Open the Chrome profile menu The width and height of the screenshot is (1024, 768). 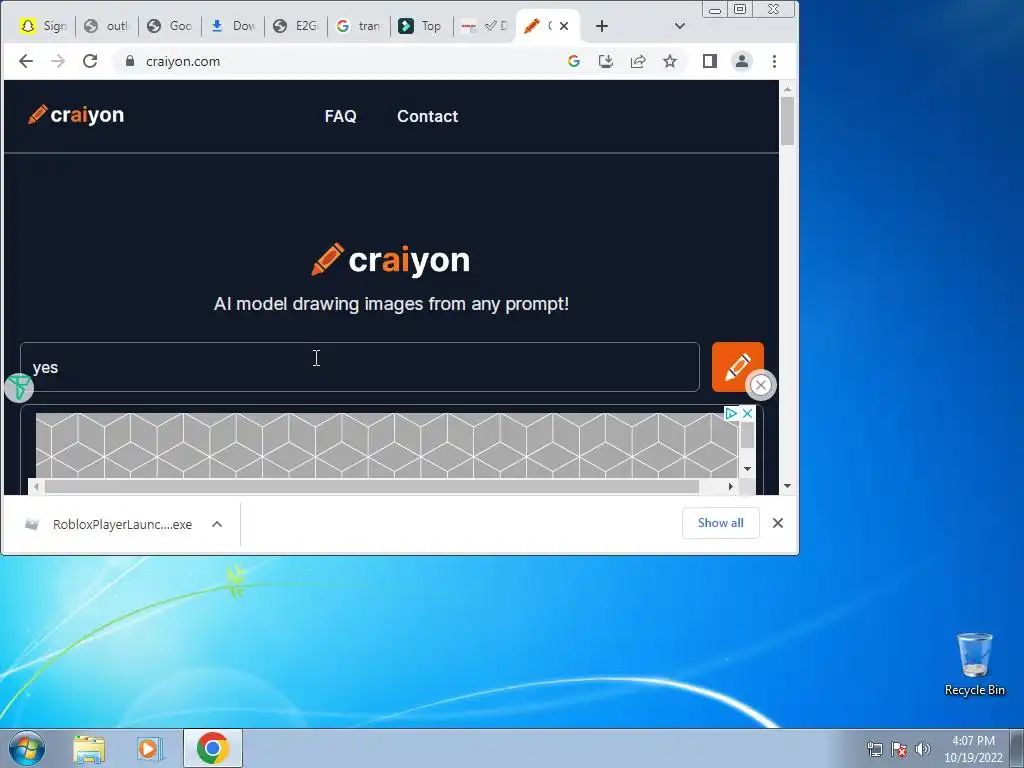742,61
